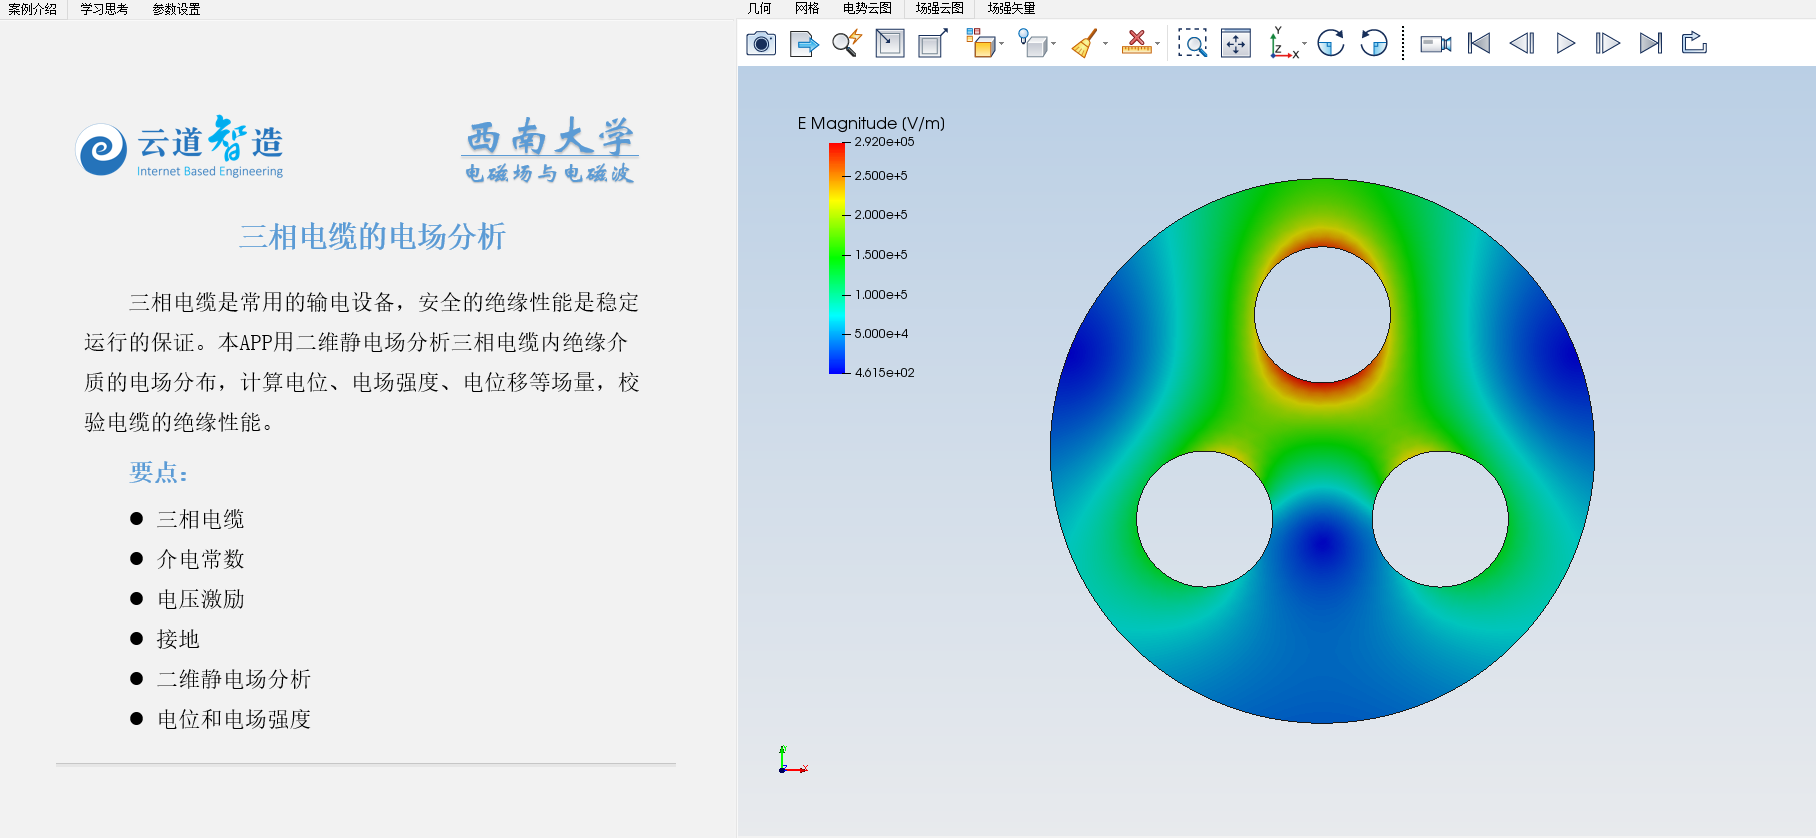The image size is (1816, 838).
Task: Open dropdown beside broom icon
Action: pyautogui.click(x=1105, y=43)
